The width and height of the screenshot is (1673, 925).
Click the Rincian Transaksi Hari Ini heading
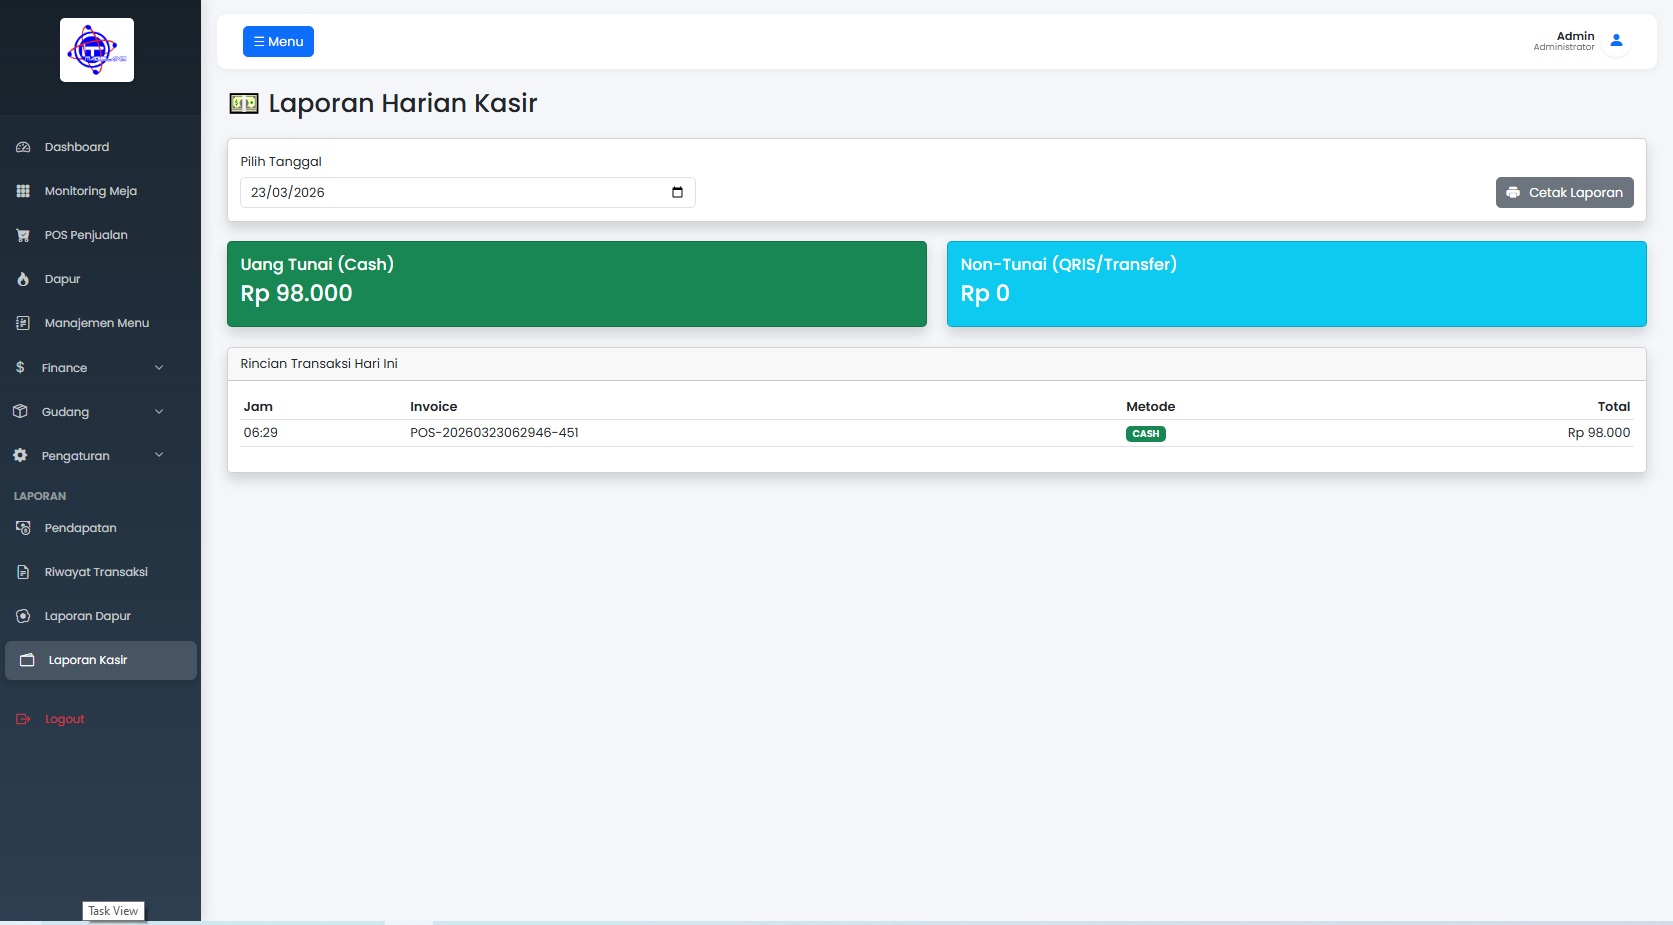click(319, 364)
